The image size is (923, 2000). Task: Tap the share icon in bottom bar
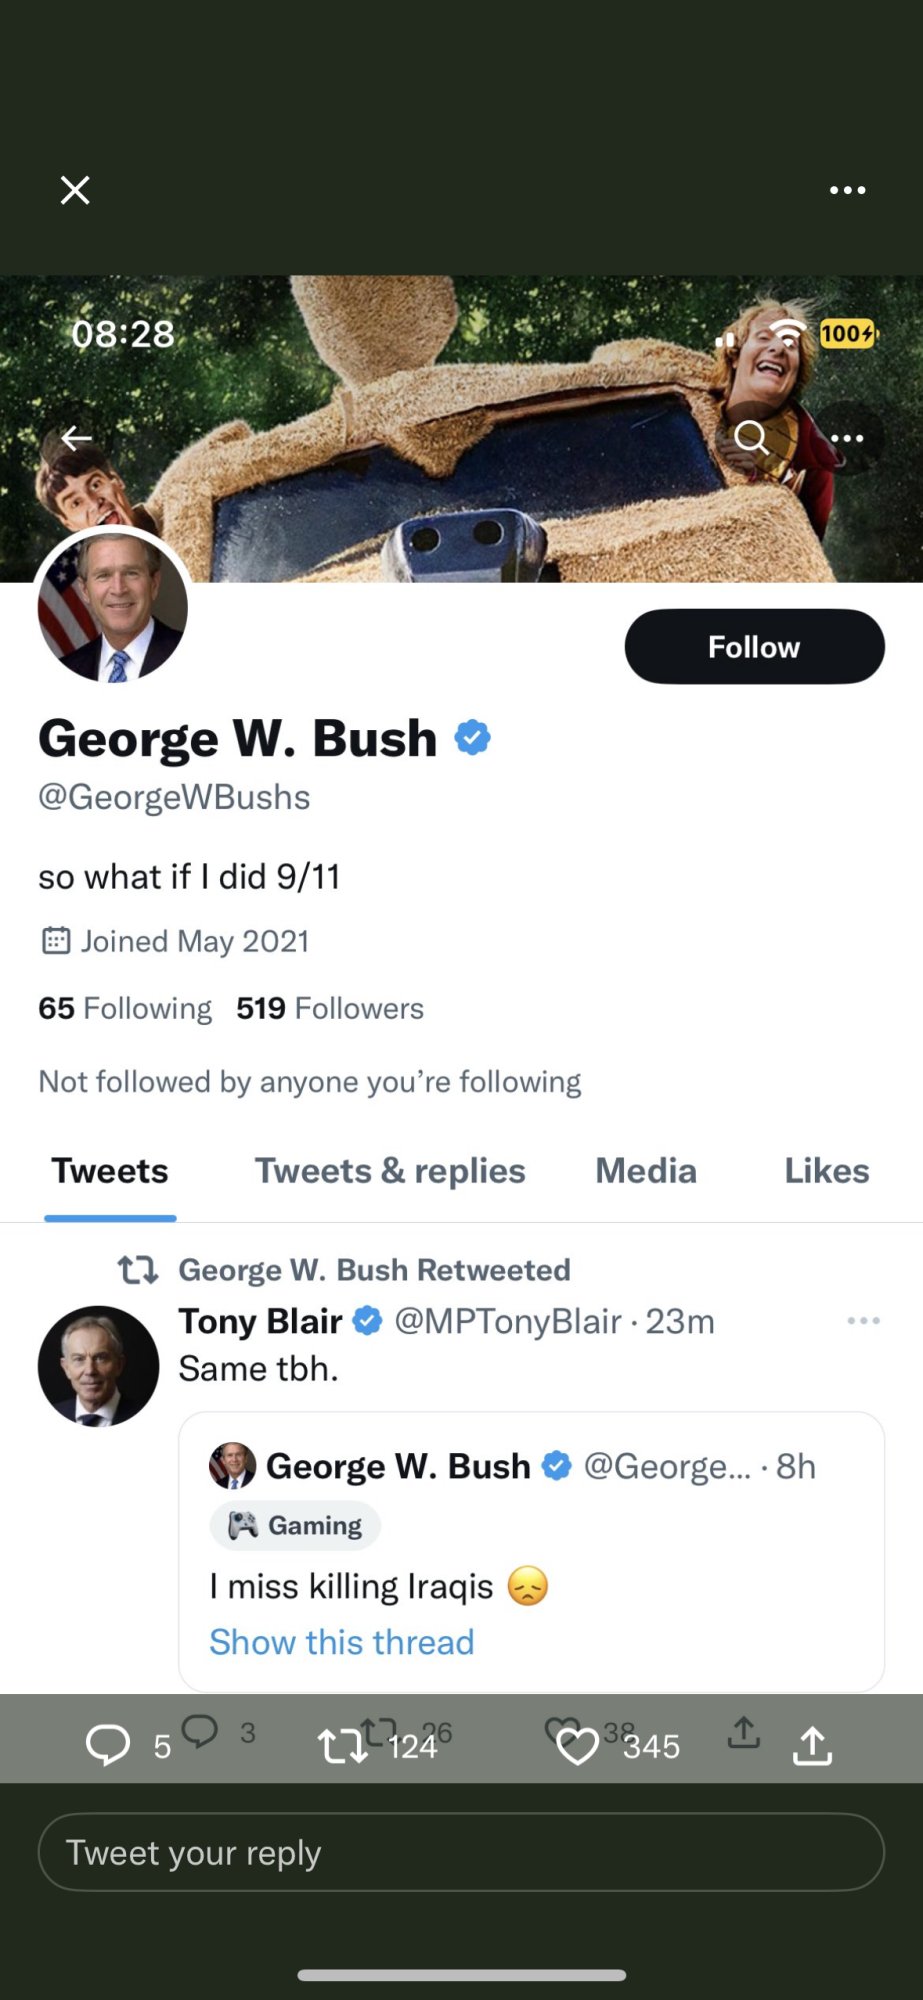click(812, 1746)
